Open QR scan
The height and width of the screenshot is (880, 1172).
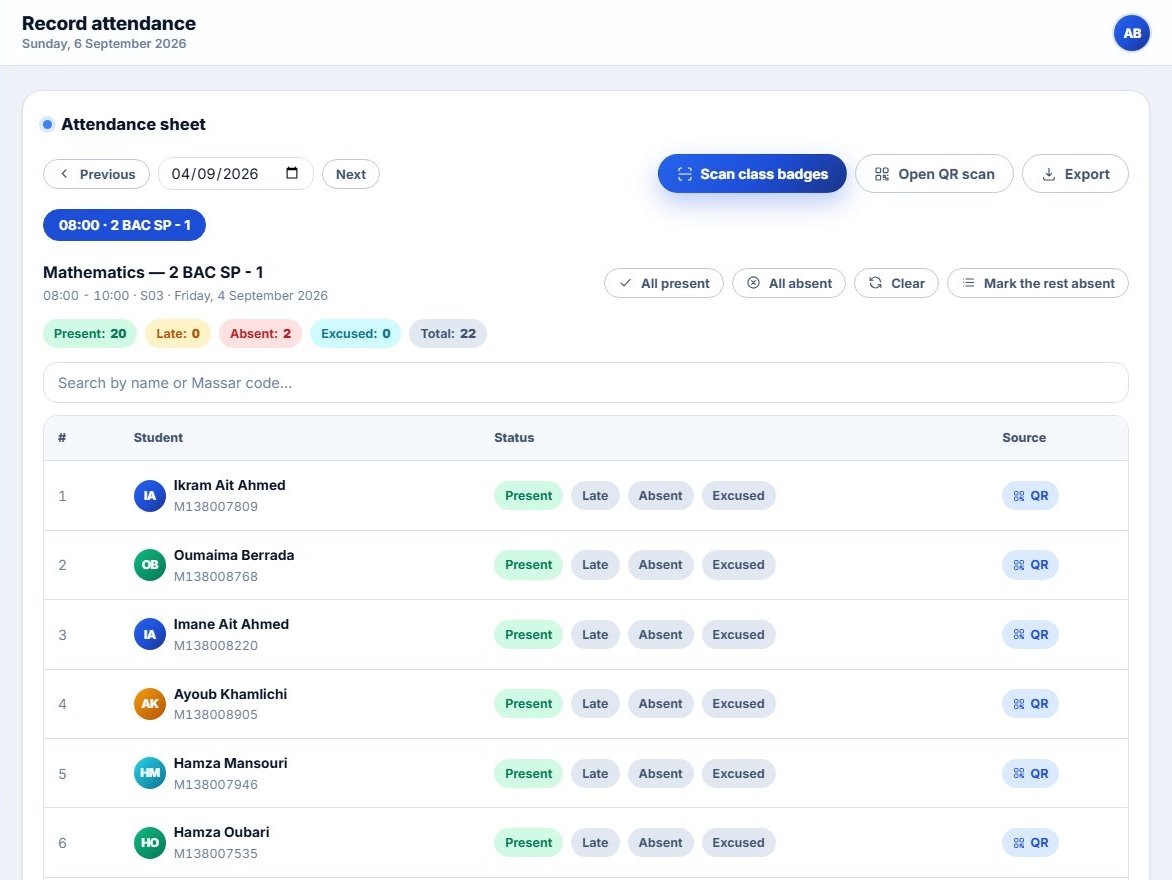click(x=934, y=173)
